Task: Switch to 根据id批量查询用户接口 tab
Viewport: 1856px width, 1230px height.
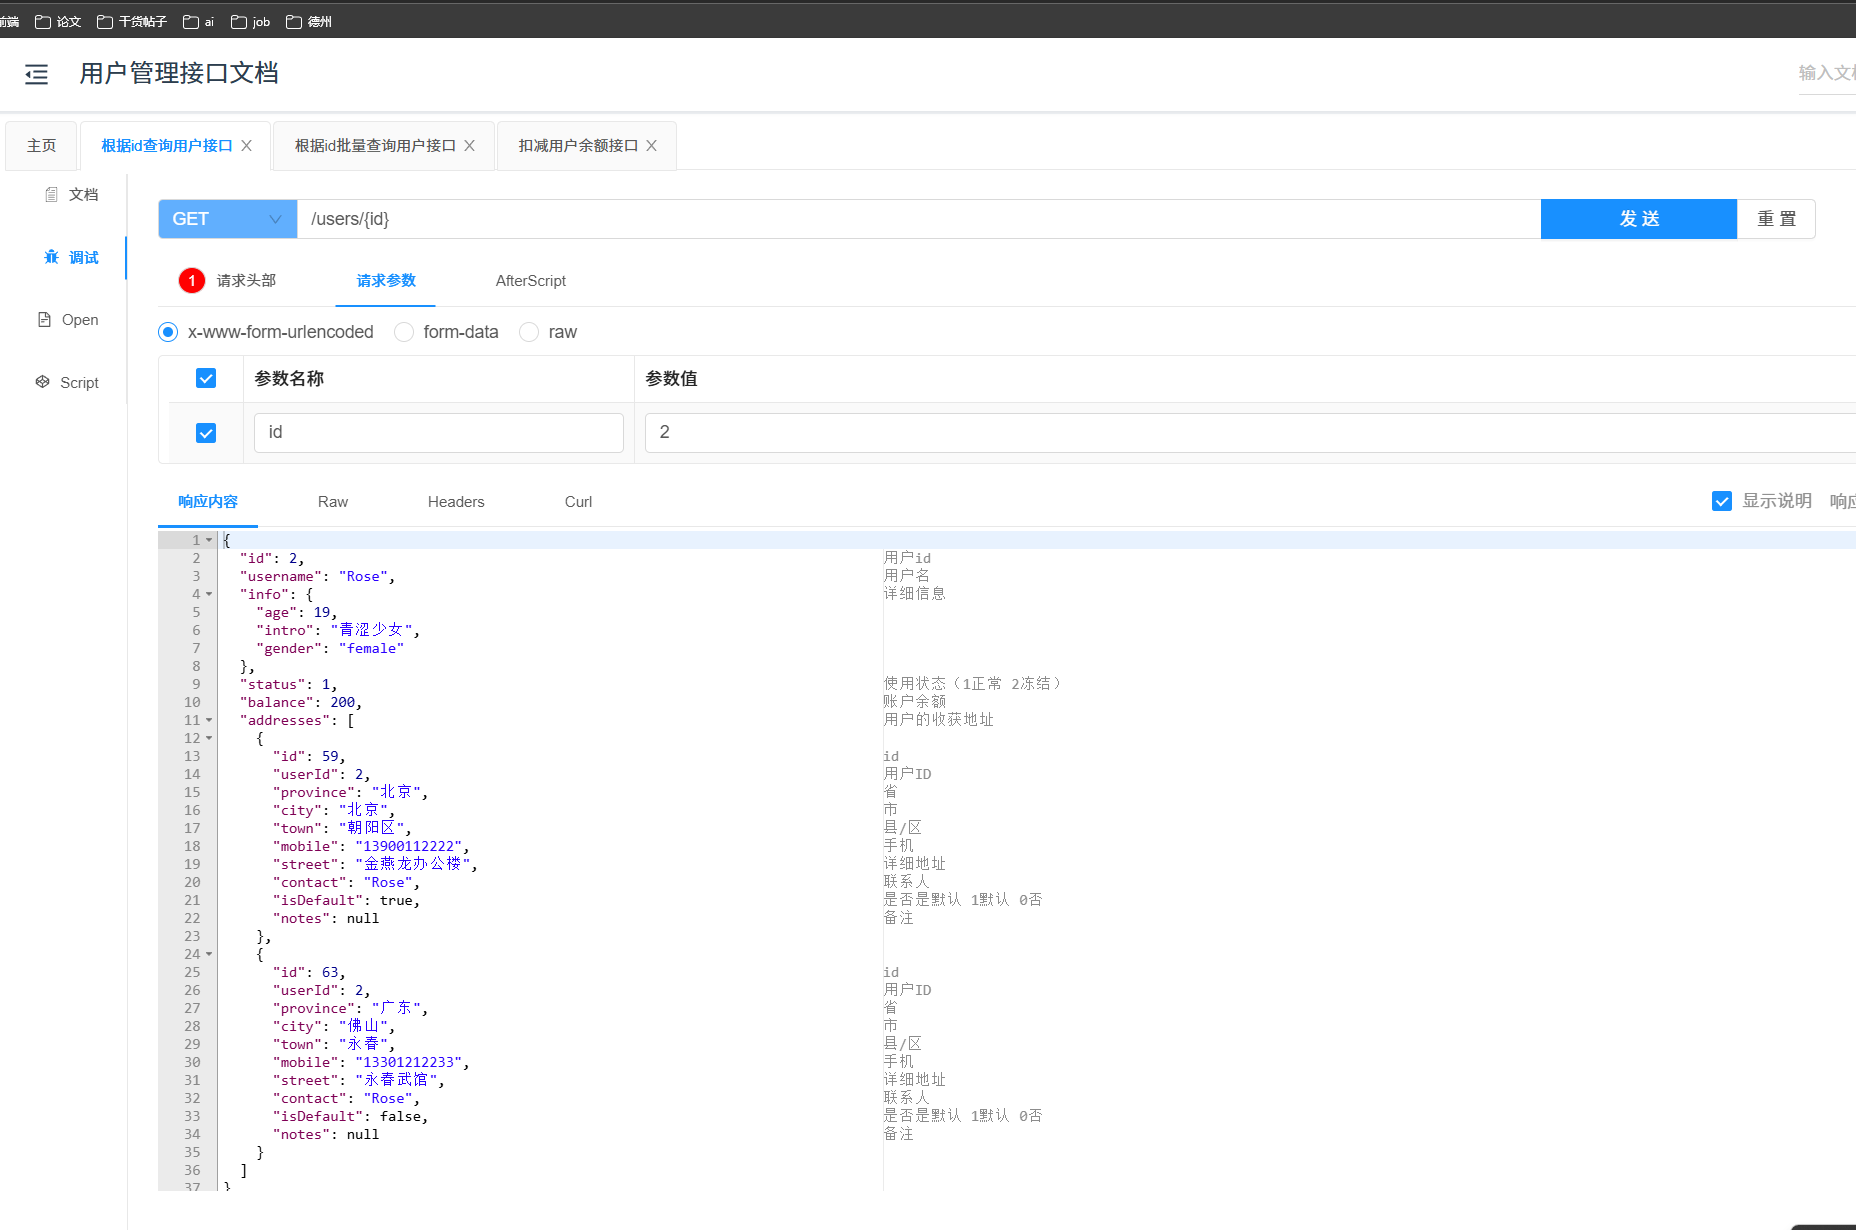Action: [x=375, y=146]
